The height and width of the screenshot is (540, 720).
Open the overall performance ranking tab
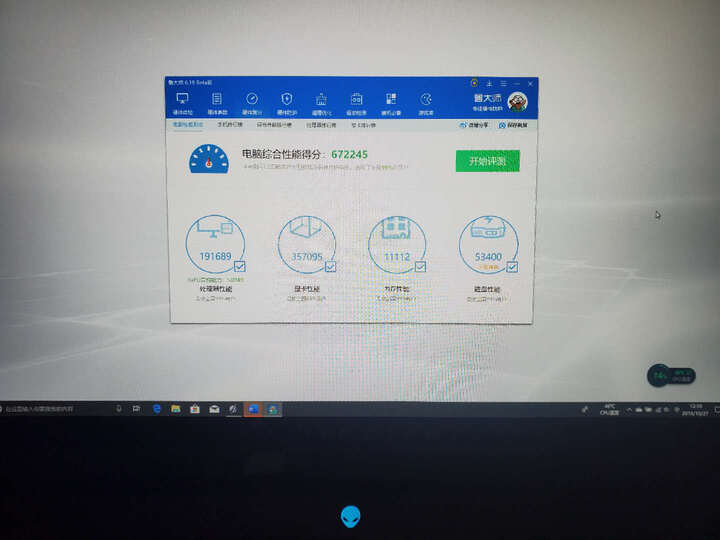[274, 124]
